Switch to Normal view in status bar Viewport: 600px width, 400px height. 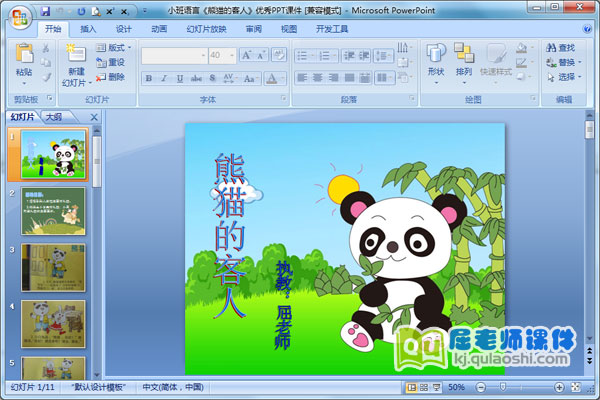click(x=411, y=388)
